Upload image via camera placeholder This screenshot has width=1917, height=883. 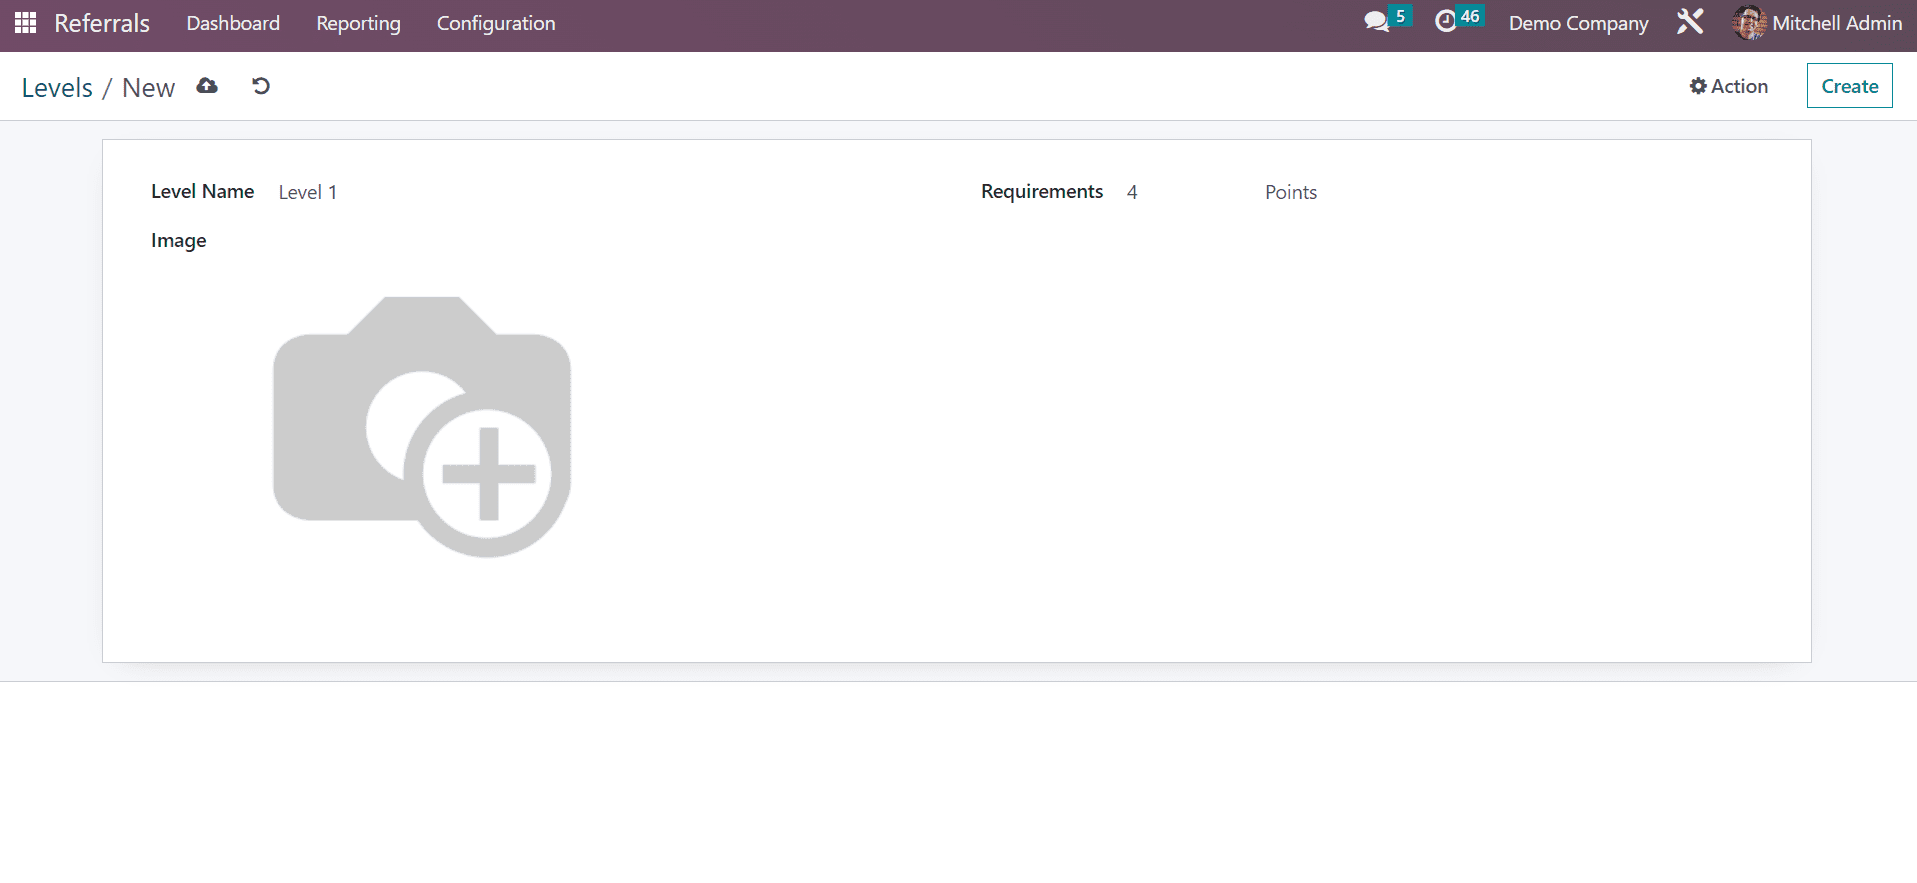(422, 427)
